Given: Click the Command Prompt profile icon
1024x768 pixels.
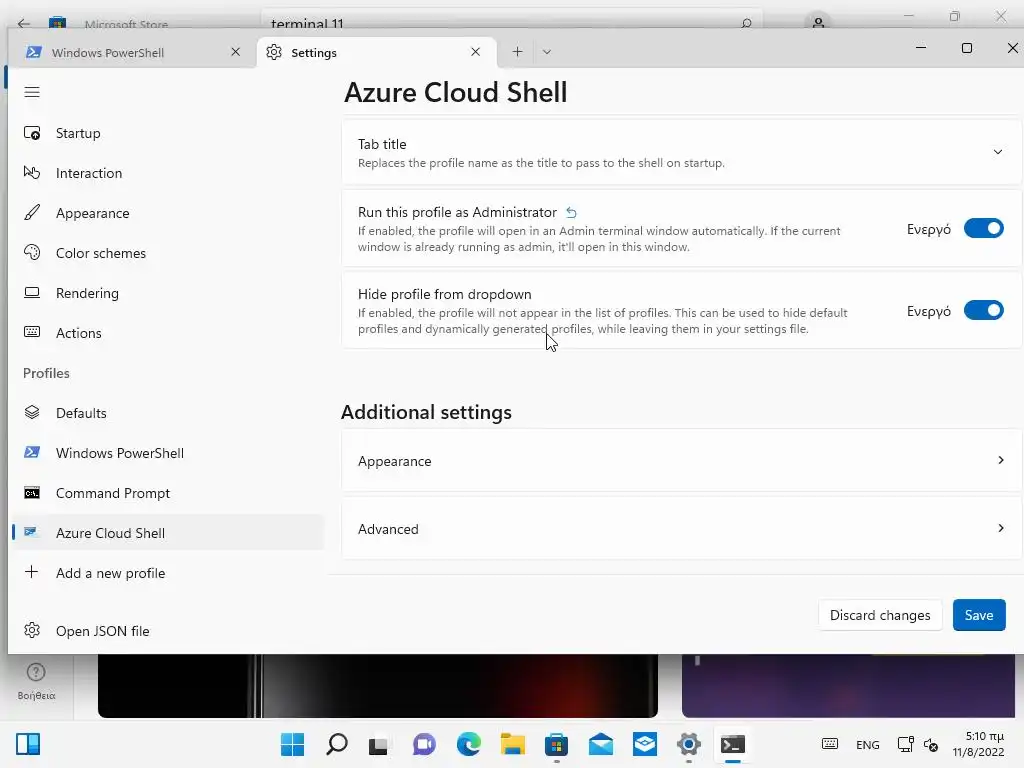Looking at the screenshot, I should click(x=32, y=492).
